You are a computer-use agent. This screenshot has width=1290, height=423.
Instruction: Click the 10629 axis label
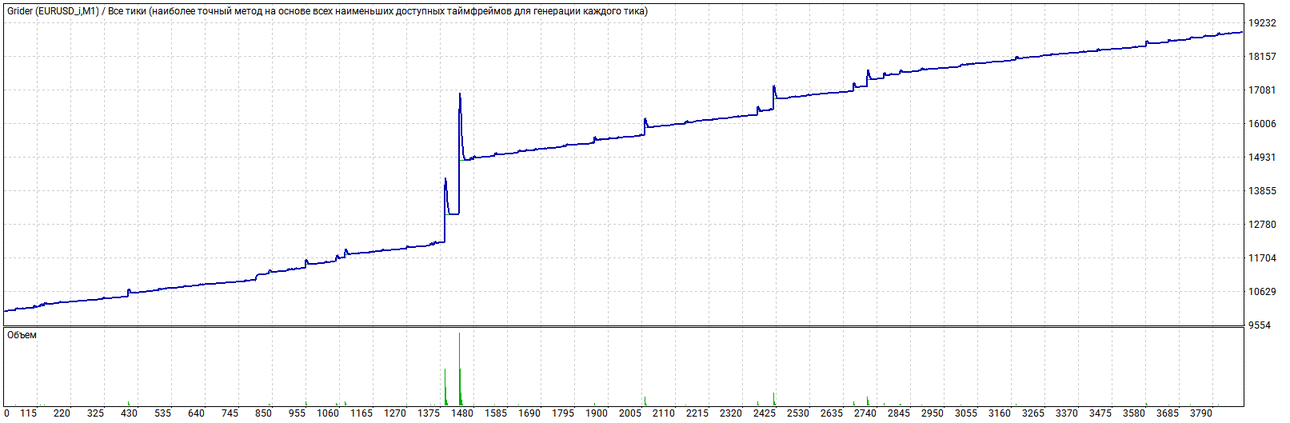(1264, 291)
